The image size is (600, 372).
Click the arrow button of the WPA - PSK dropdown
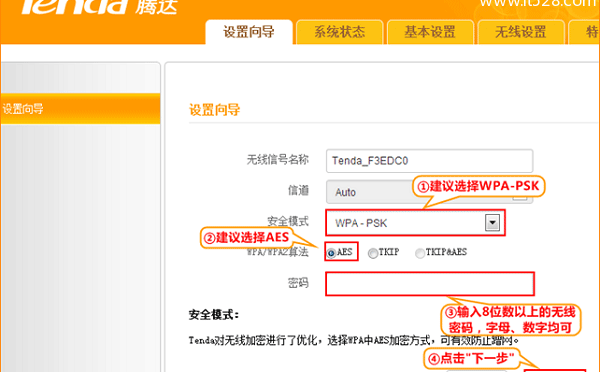click(x=492, y=222)
